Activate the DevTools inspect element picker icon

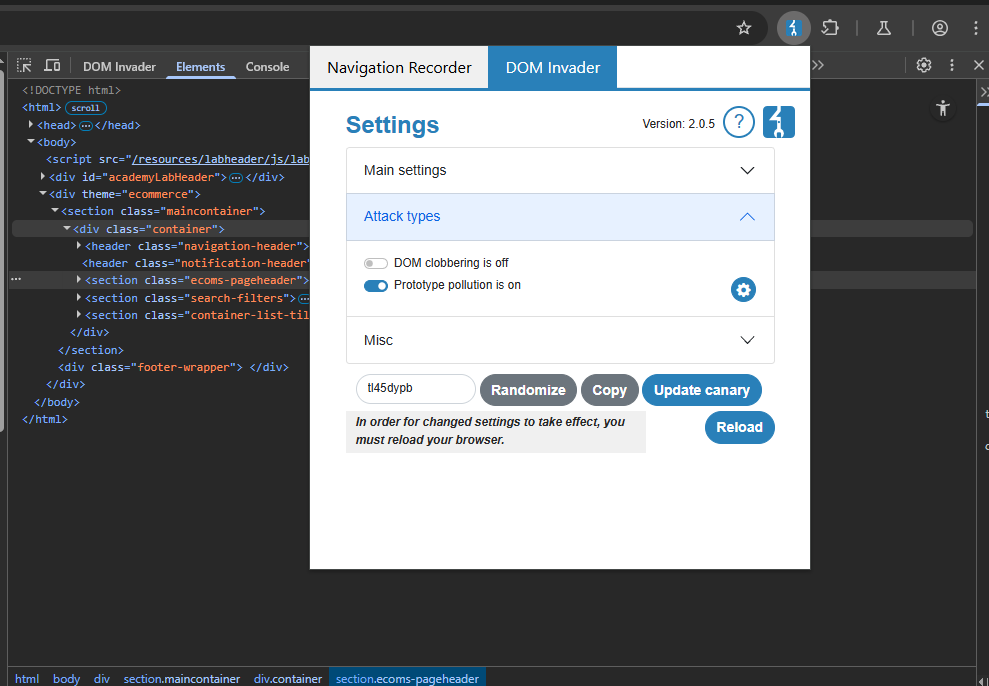pyautogui.click(x=24, y=66)
